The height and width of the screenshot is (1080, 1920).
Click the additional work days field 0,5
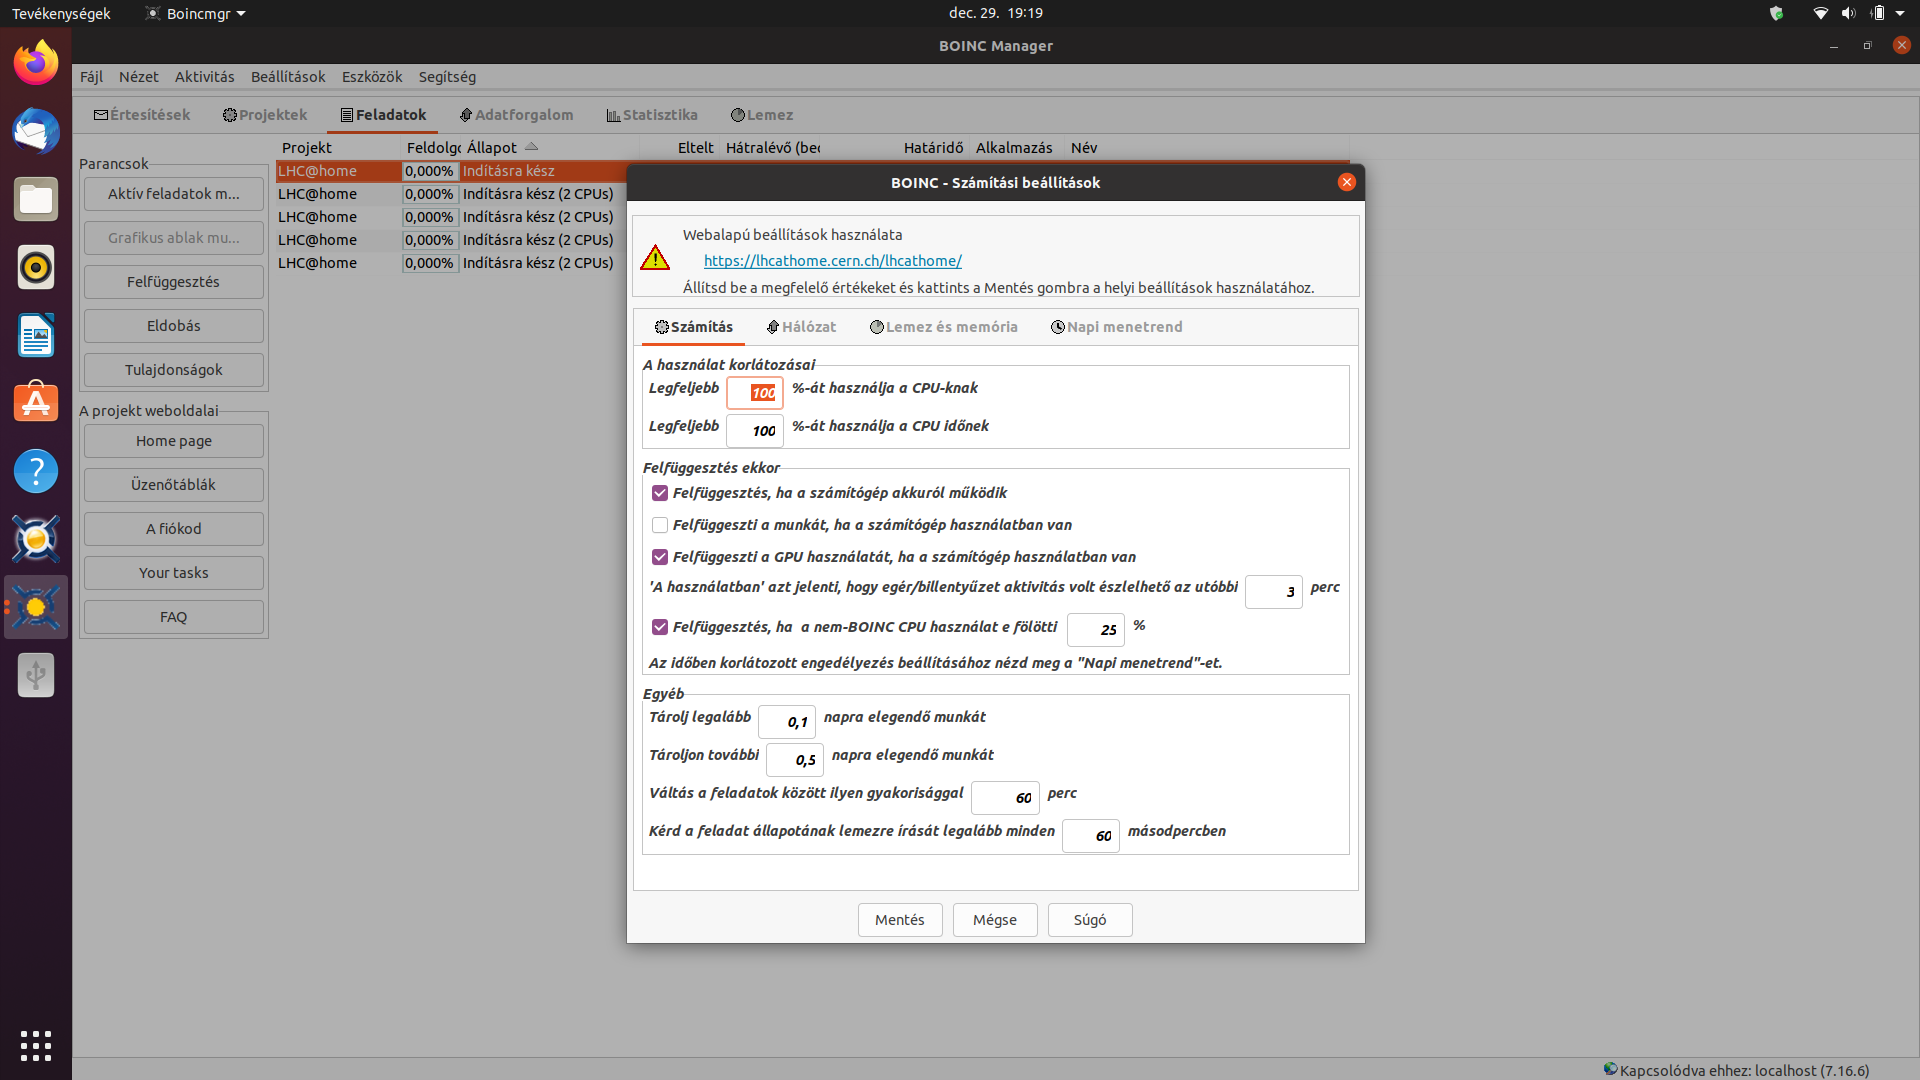click(795, 760)
